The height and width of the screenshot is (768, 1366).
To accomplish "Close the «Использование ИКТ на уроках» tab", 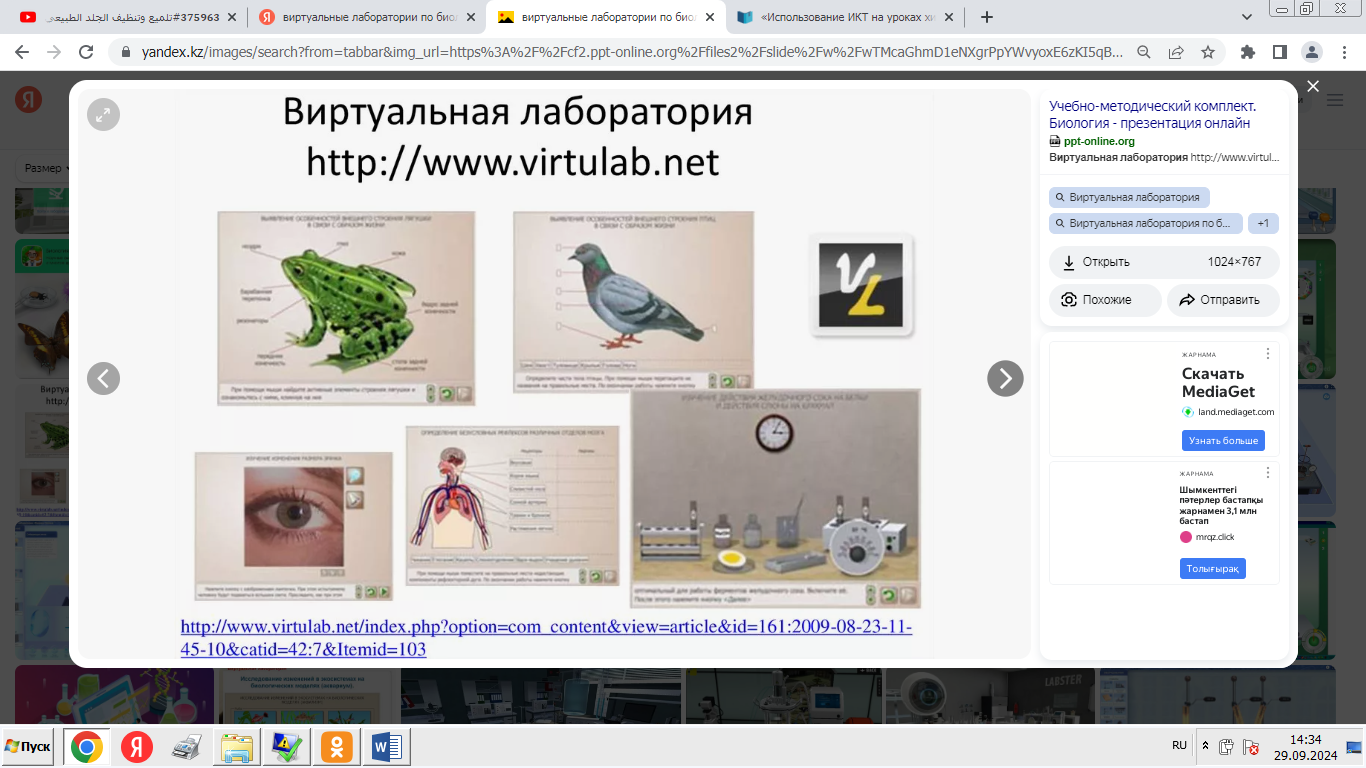I will tap(947, 17).
